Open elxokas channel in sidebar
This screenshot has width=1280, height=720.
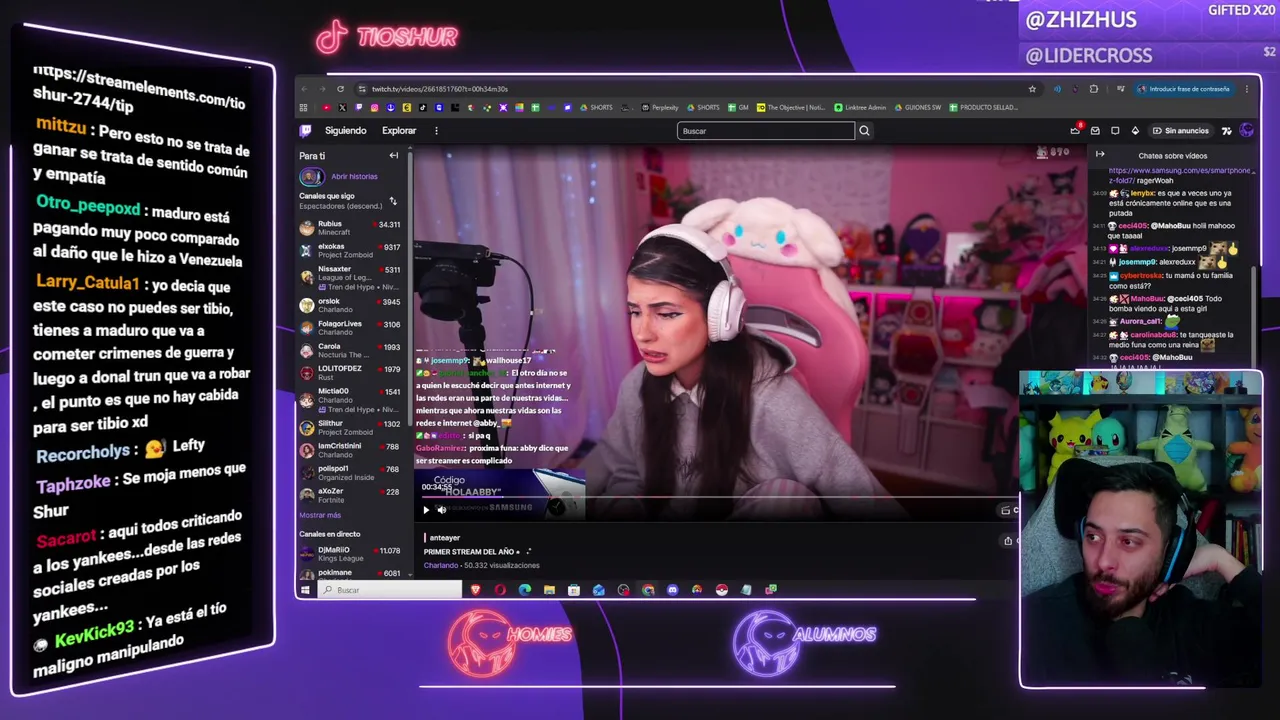350,251
